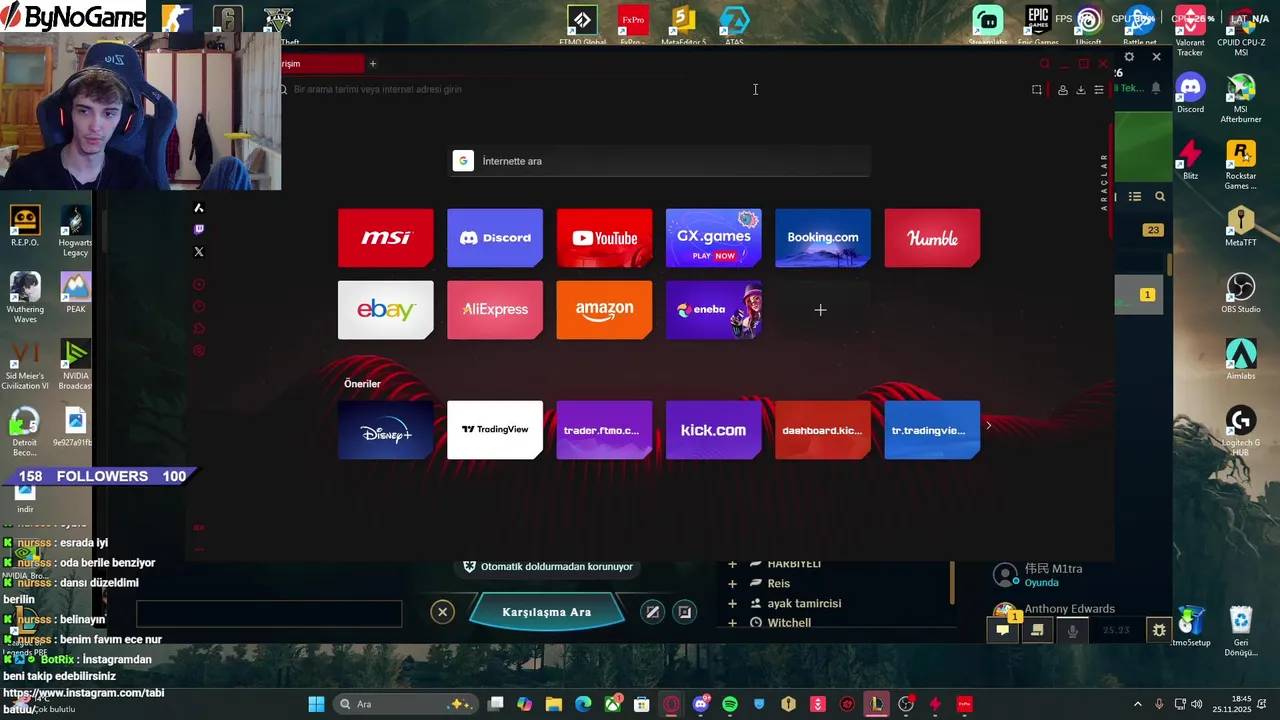
Task: Click the round X cancel button beside Karşılaşma Ara
Action: [x=442, y=612]
